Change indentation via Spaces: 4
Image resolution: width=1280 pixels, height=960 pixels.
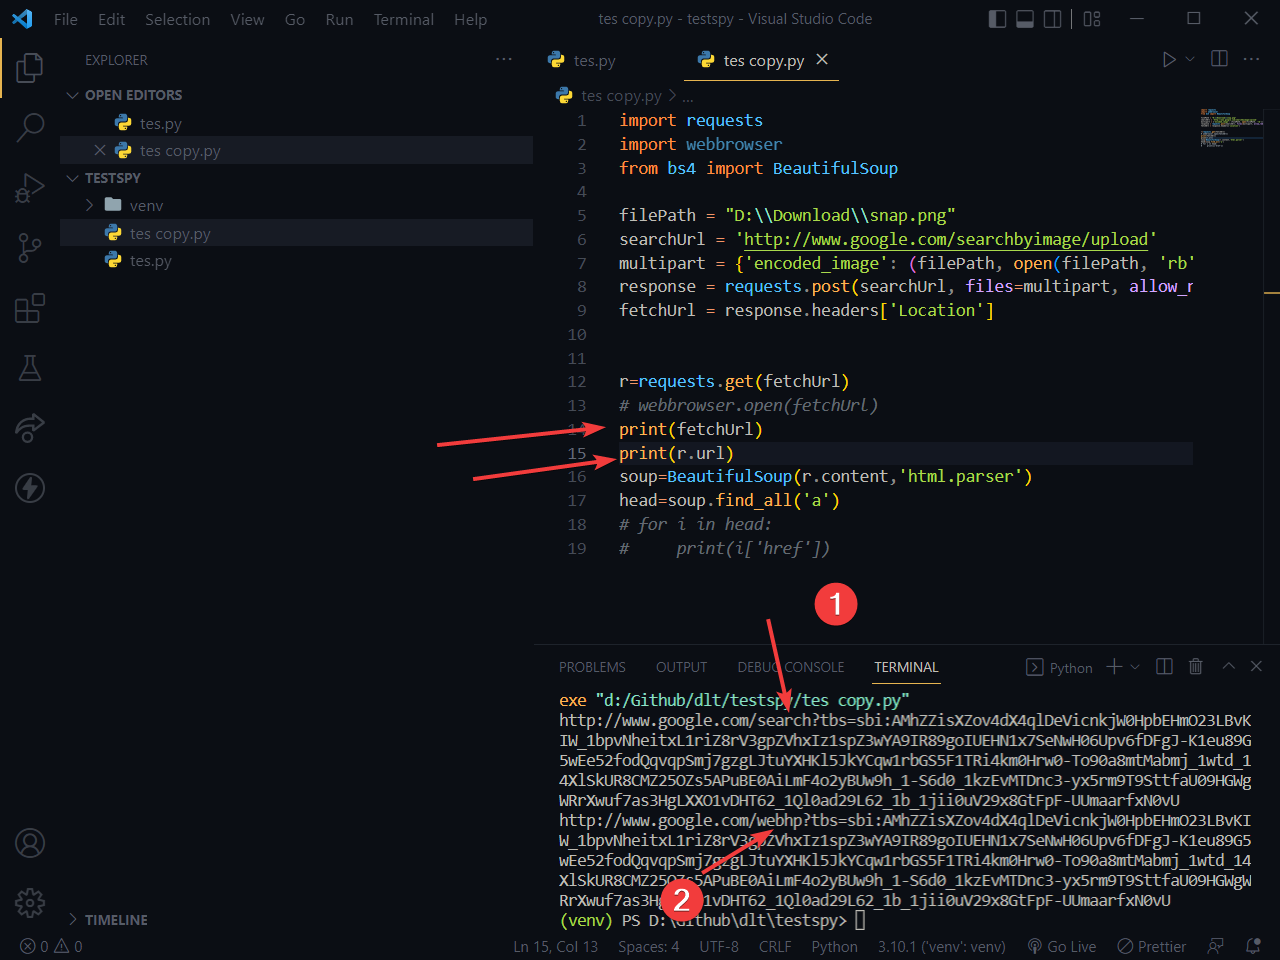tap(648, 946)
